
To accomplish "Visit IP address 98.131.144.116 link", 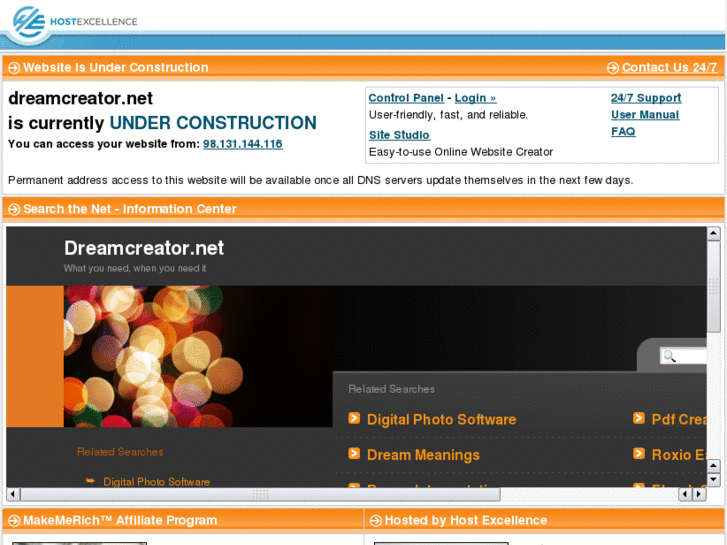I will click(242, 144).
